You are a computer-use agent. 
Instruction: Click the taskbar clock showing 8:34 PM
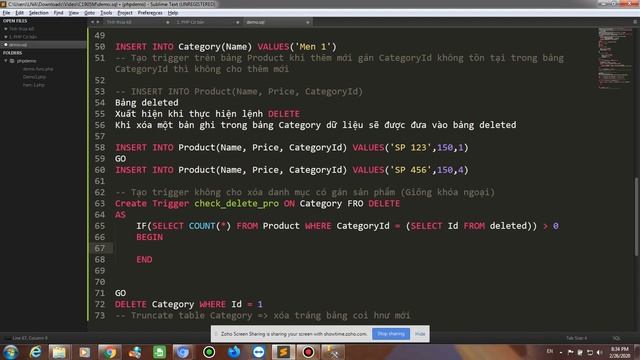(x=620, y=352)
